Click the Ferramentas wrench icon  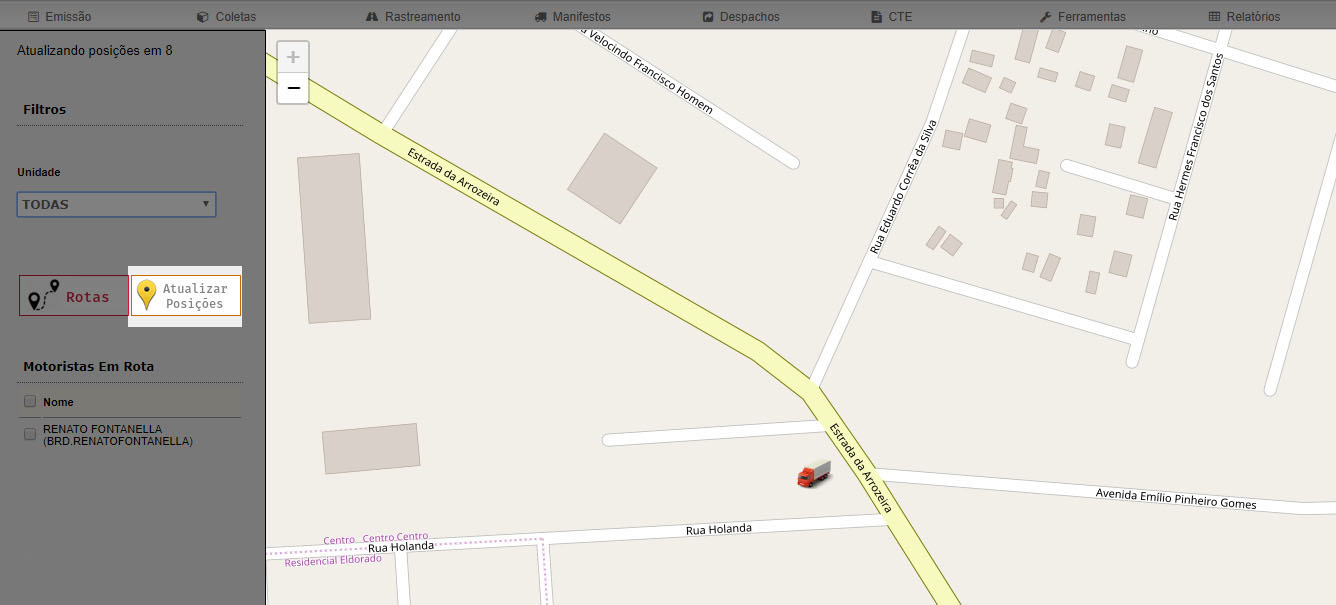(x=1045, y=17)
